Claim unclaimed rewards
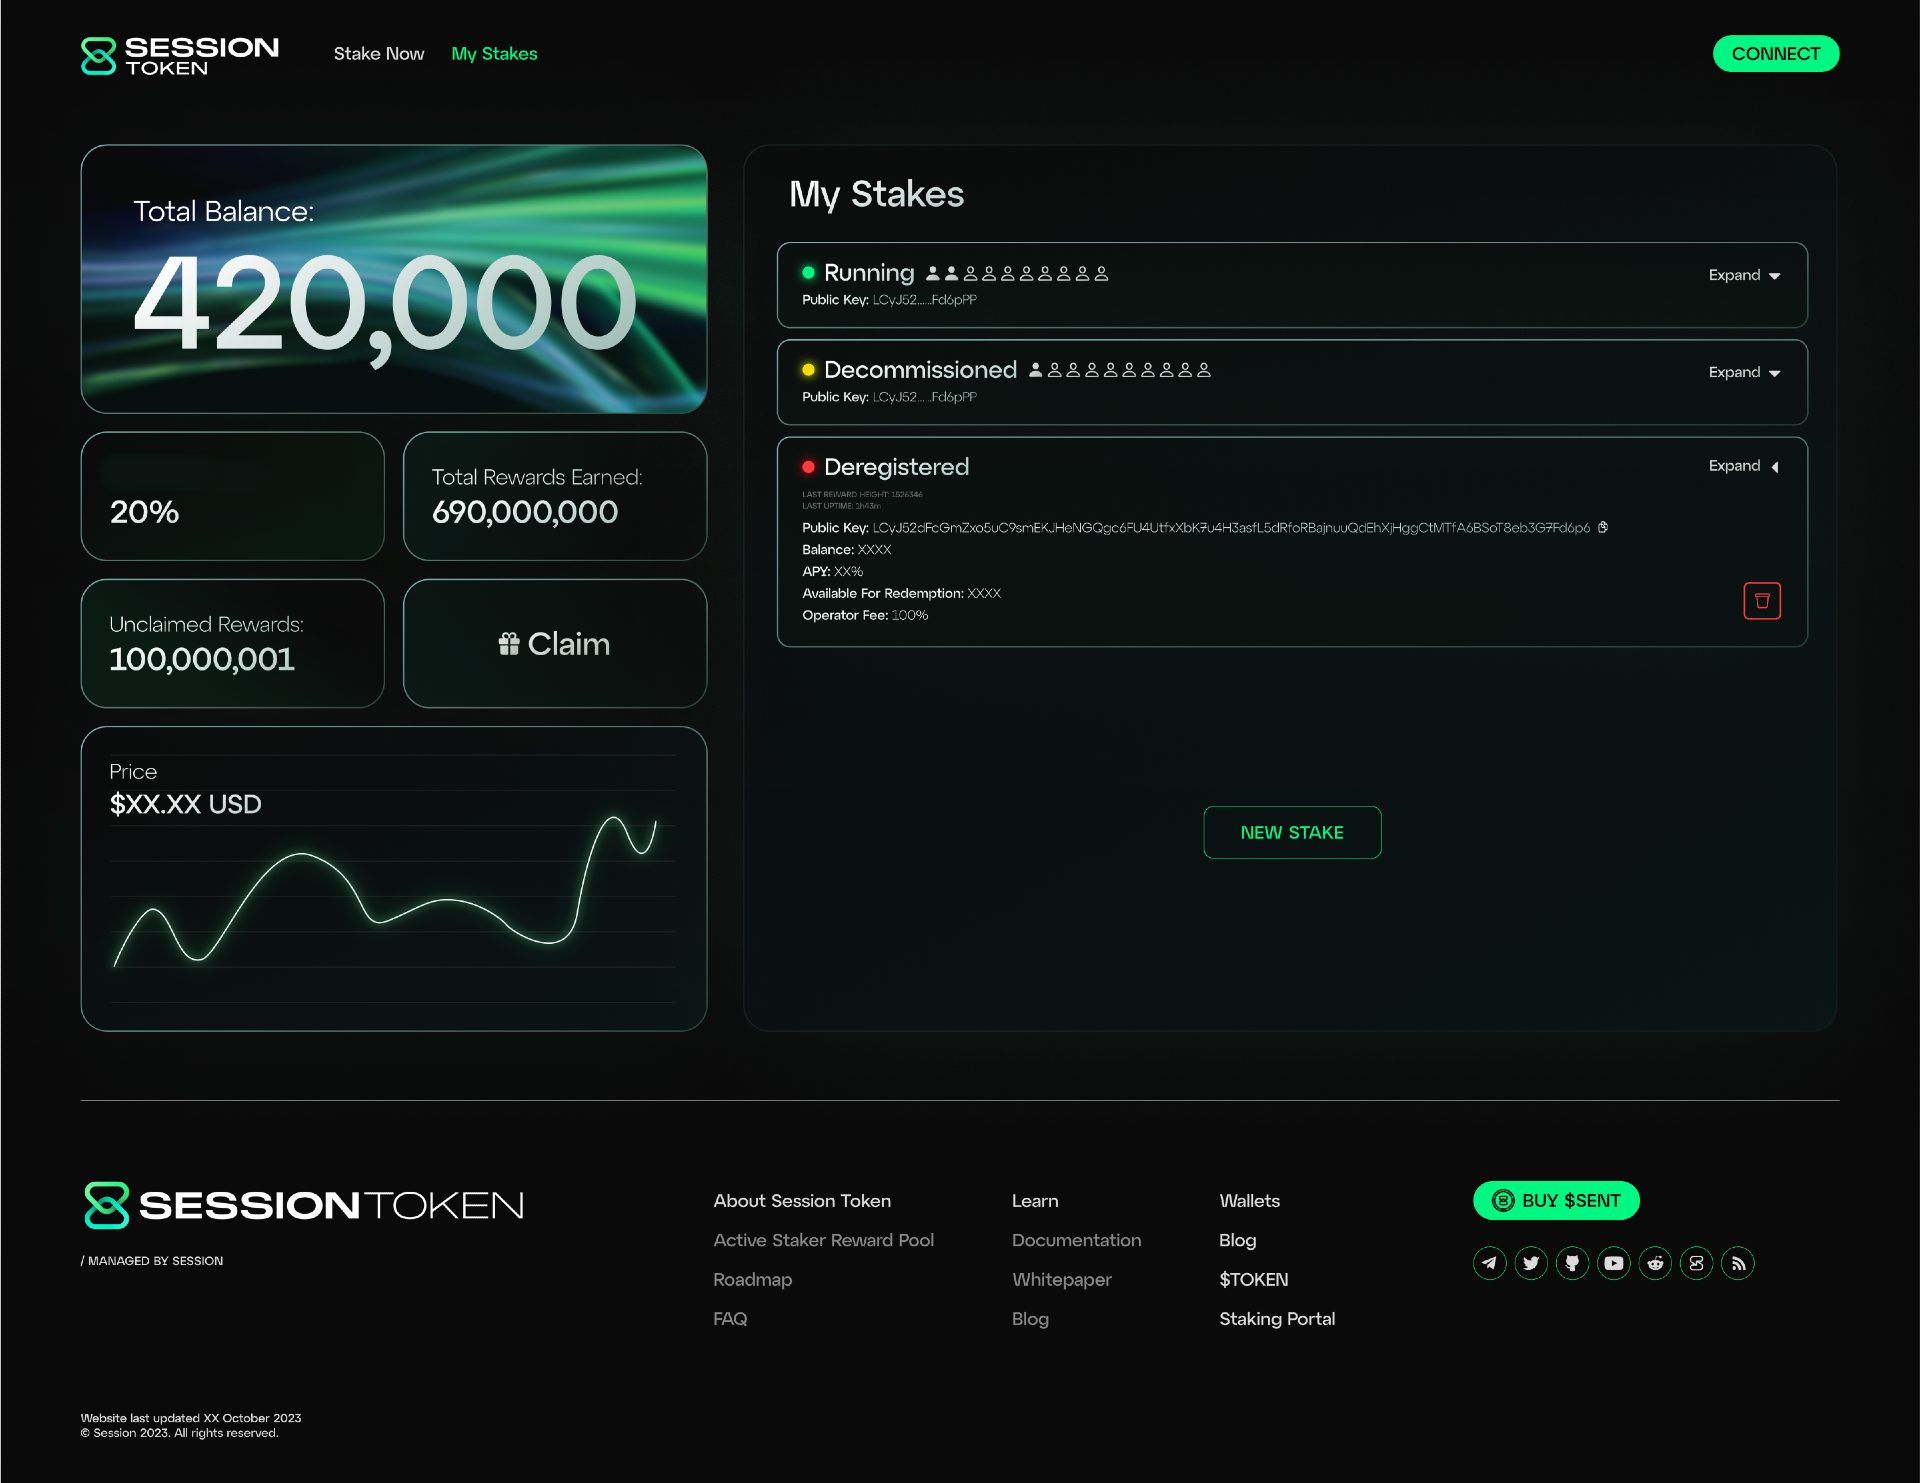The height and width of the screenshot is (1483, 1920). pos(555,644)
